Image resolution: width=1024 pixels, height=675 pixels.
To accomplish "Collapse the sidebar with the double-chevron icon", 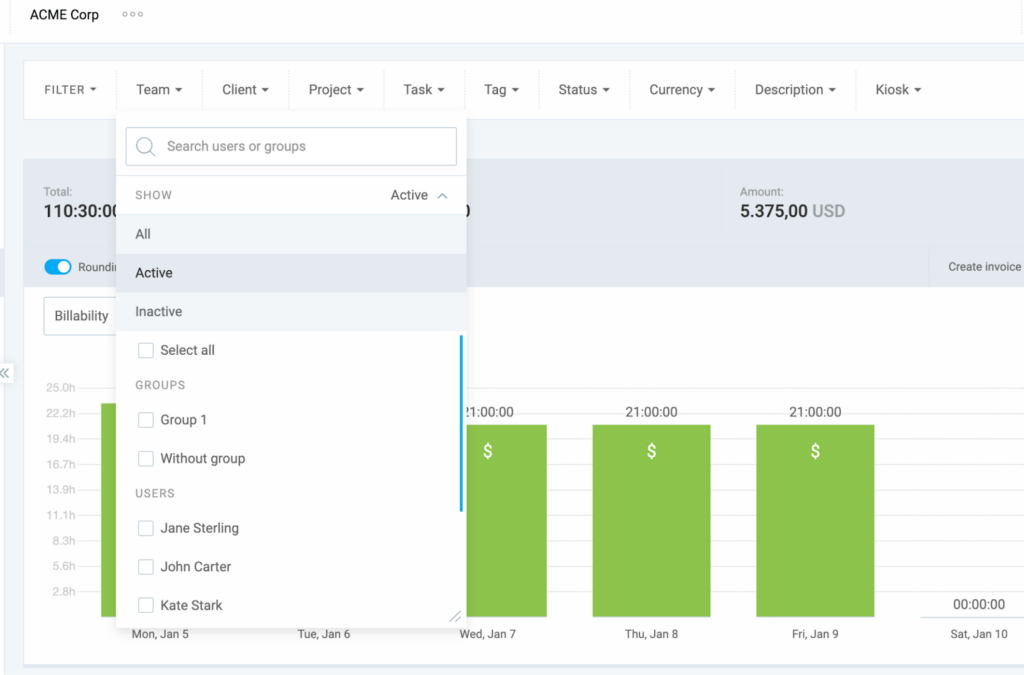I will pyautogui.click(x=5, y=373).
